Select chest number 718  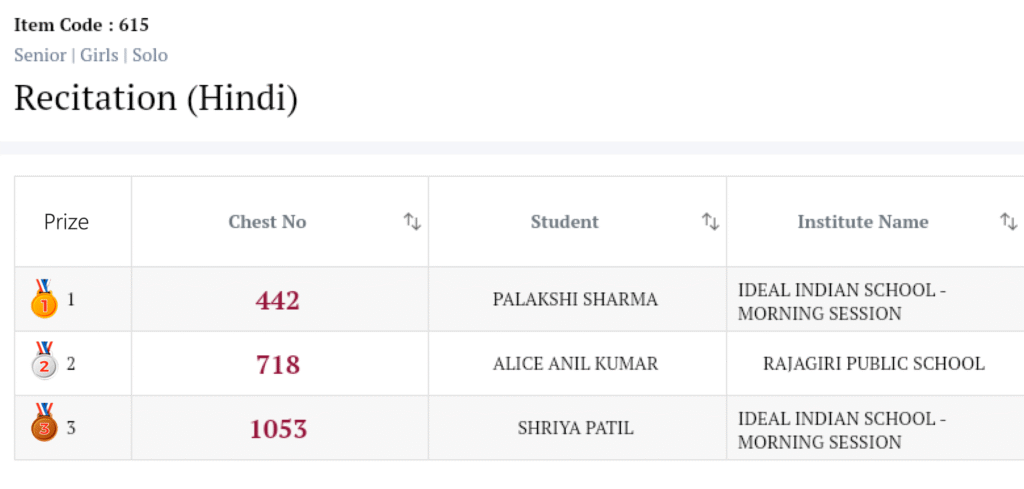pyautogui.click(x=278, y=364)
